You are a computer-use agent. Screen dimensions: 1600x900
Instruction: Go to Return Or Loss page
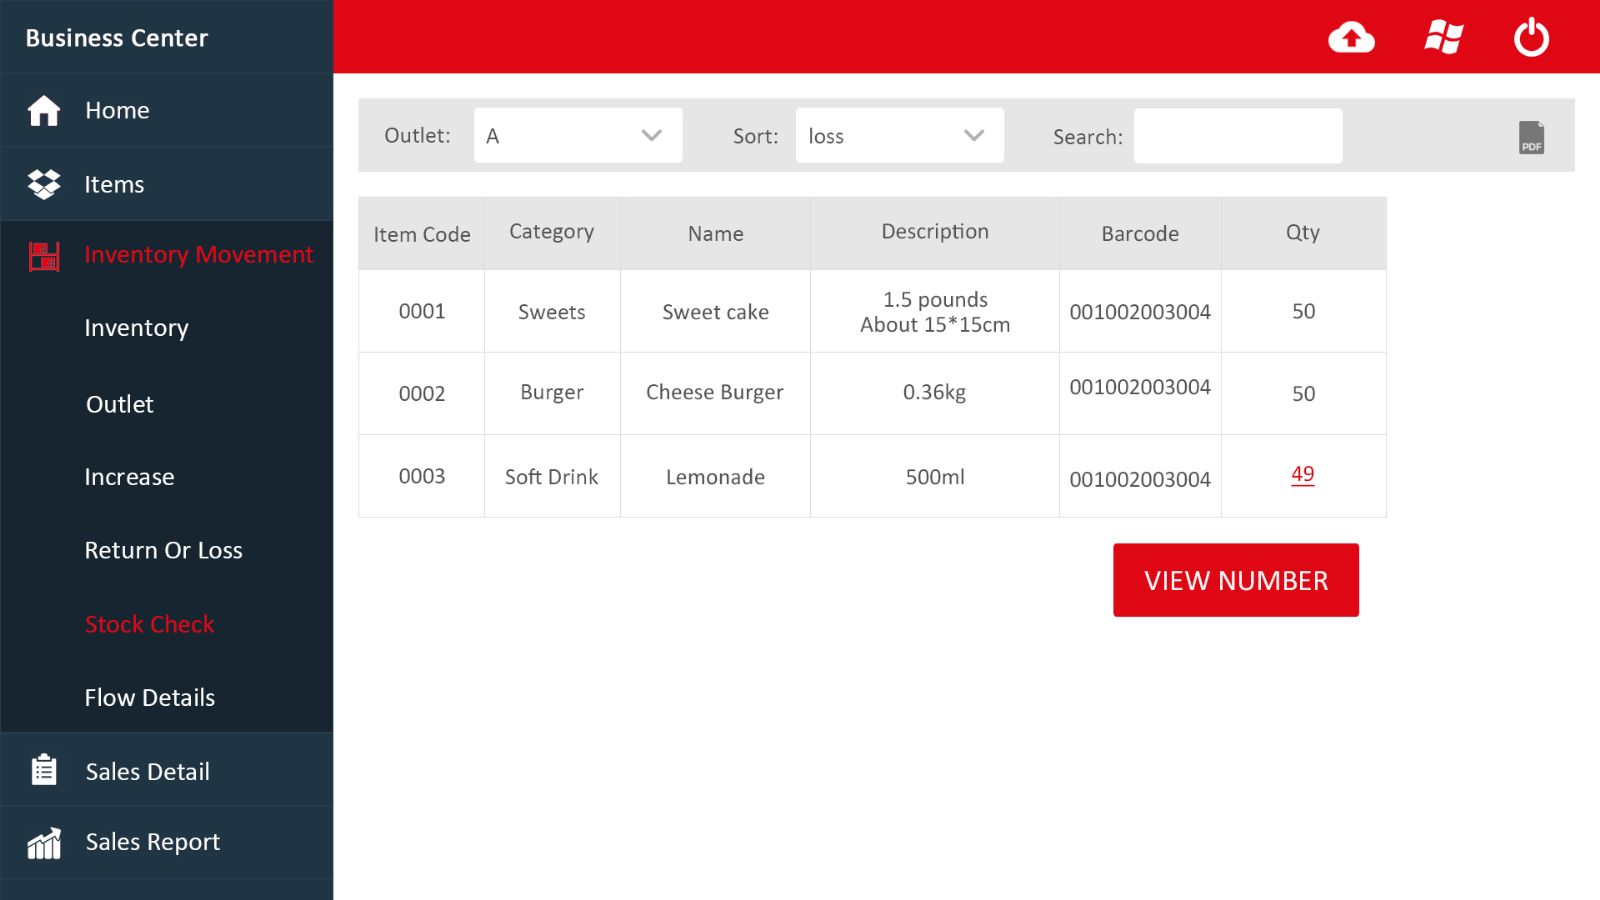point(163,550)
